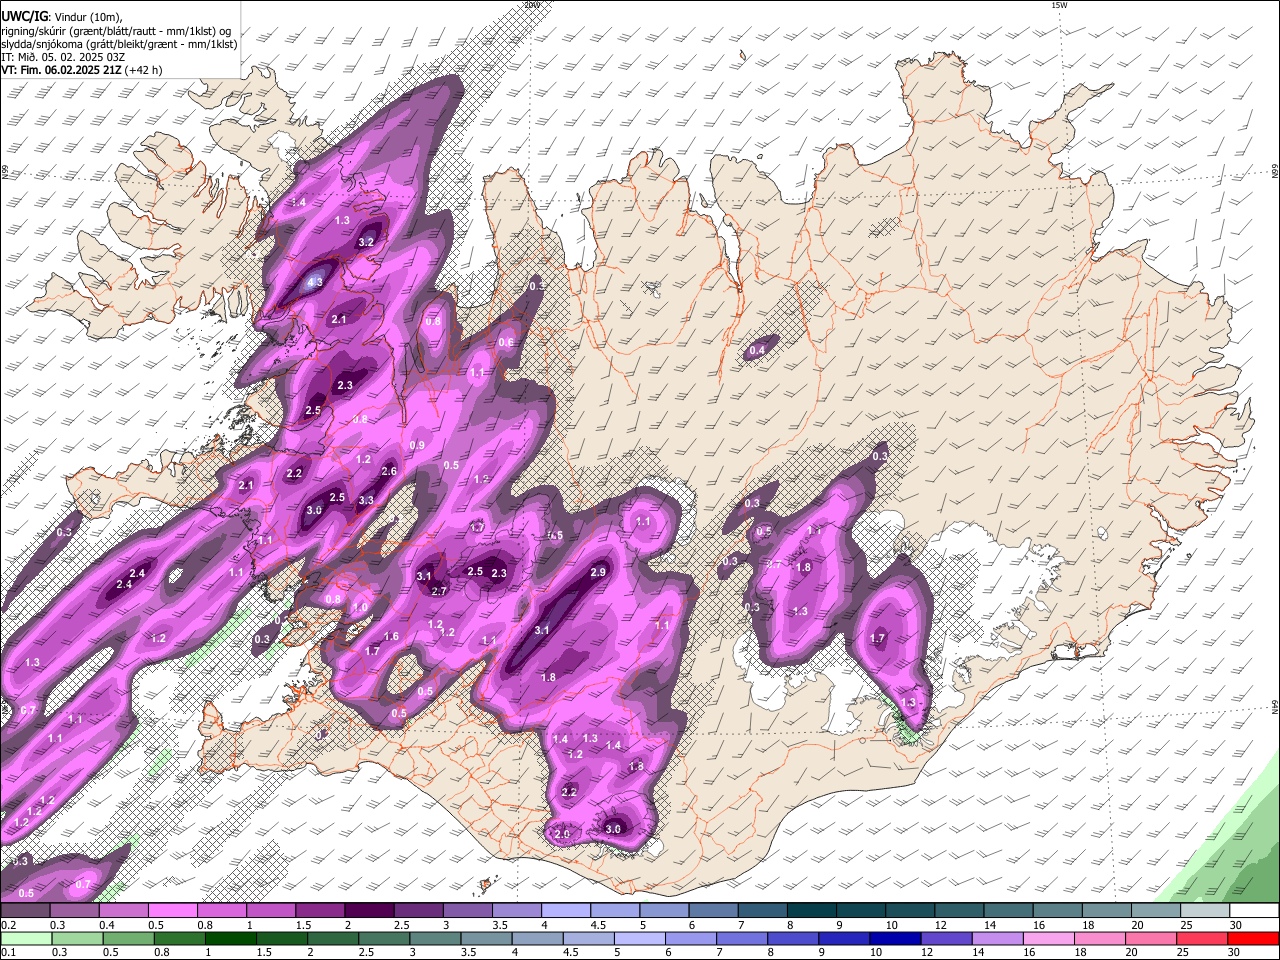Screen dimensions: 1280x960
Task: Select the light grey top-row swatch between 25 and 30
Action: coord(1205,910)
